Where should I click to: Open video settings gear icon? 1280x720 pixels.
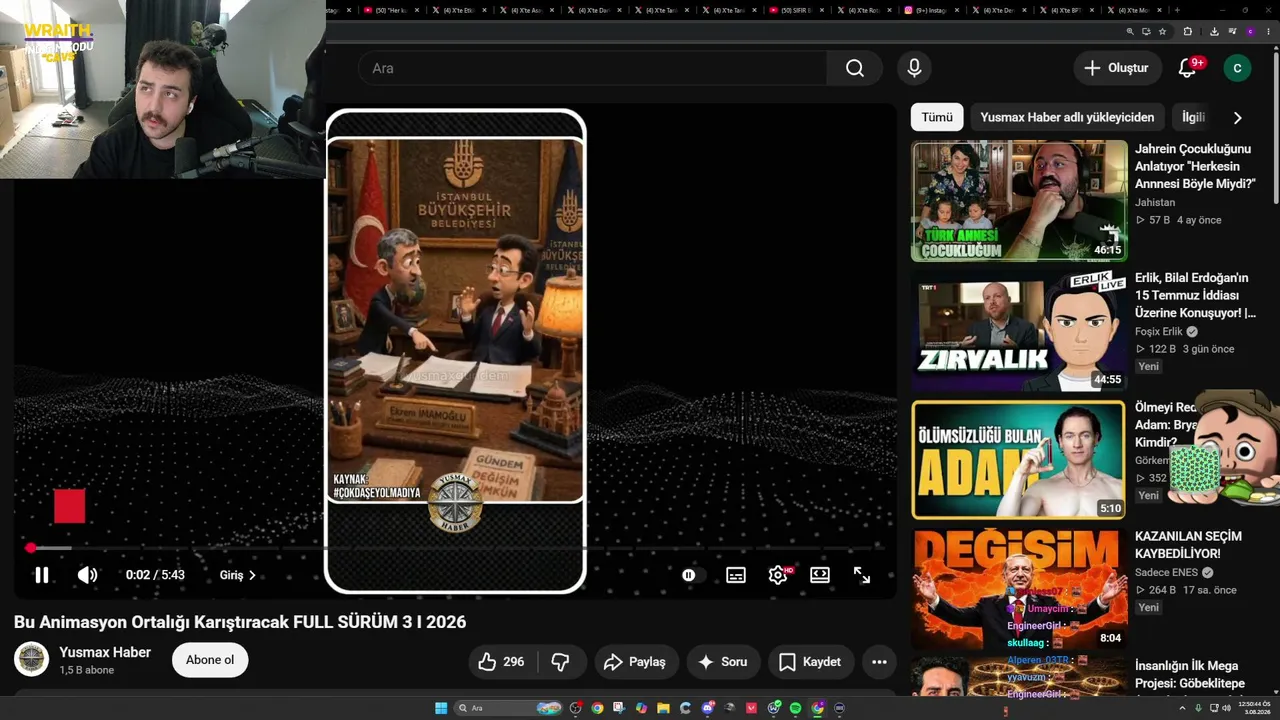click(x=778, y=575)
